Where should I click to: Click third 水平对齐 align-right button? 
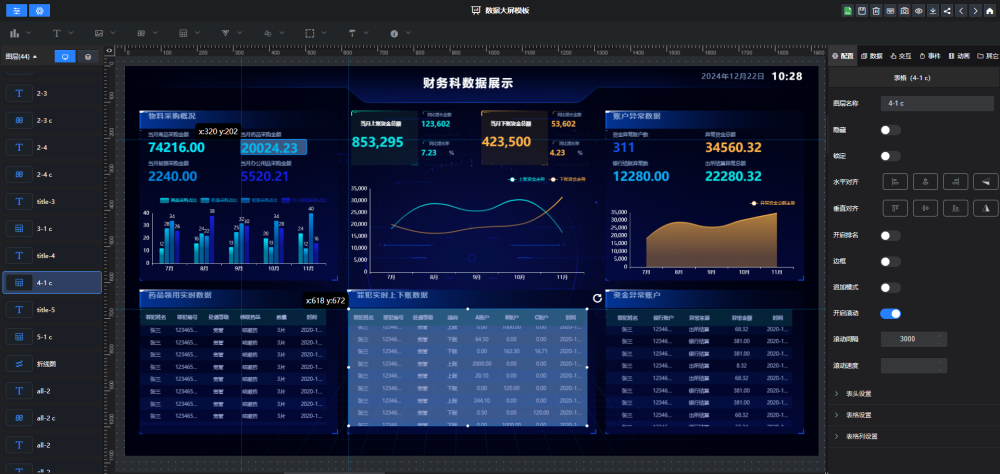click(955, 182)
